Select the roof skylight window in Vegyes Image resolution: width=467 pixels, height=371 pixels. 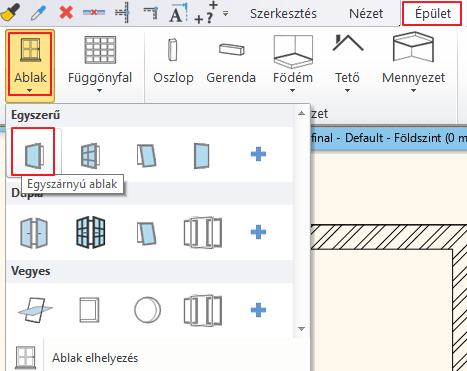point(35,310)
